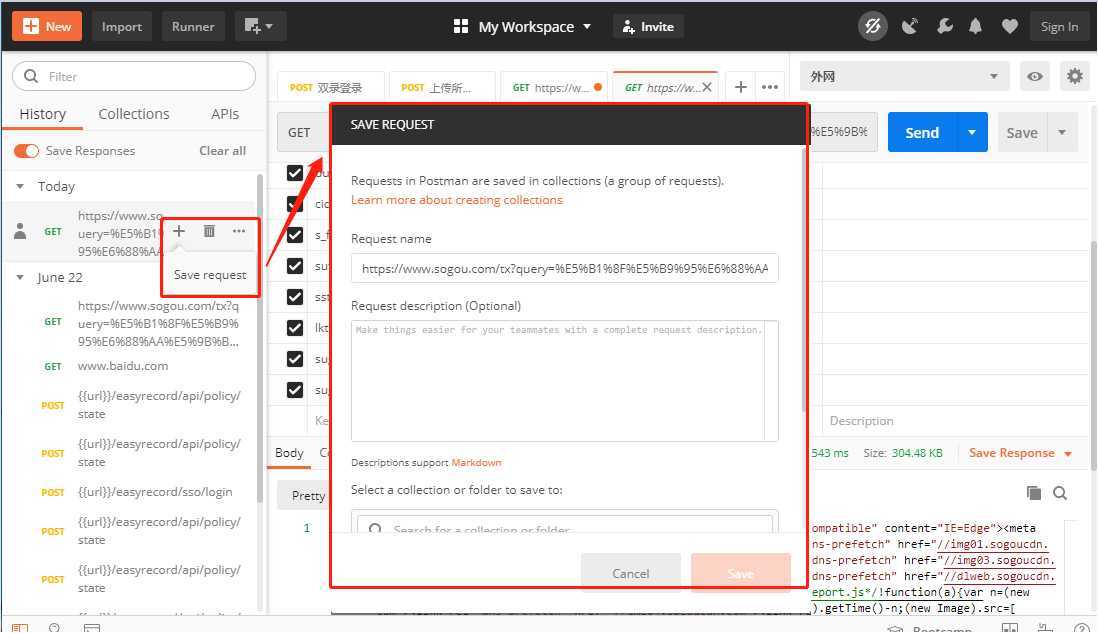Screen dimensions: 1098x633
Task: Uncheck the first query parameter checkbox
Action: tap(295, 173)
